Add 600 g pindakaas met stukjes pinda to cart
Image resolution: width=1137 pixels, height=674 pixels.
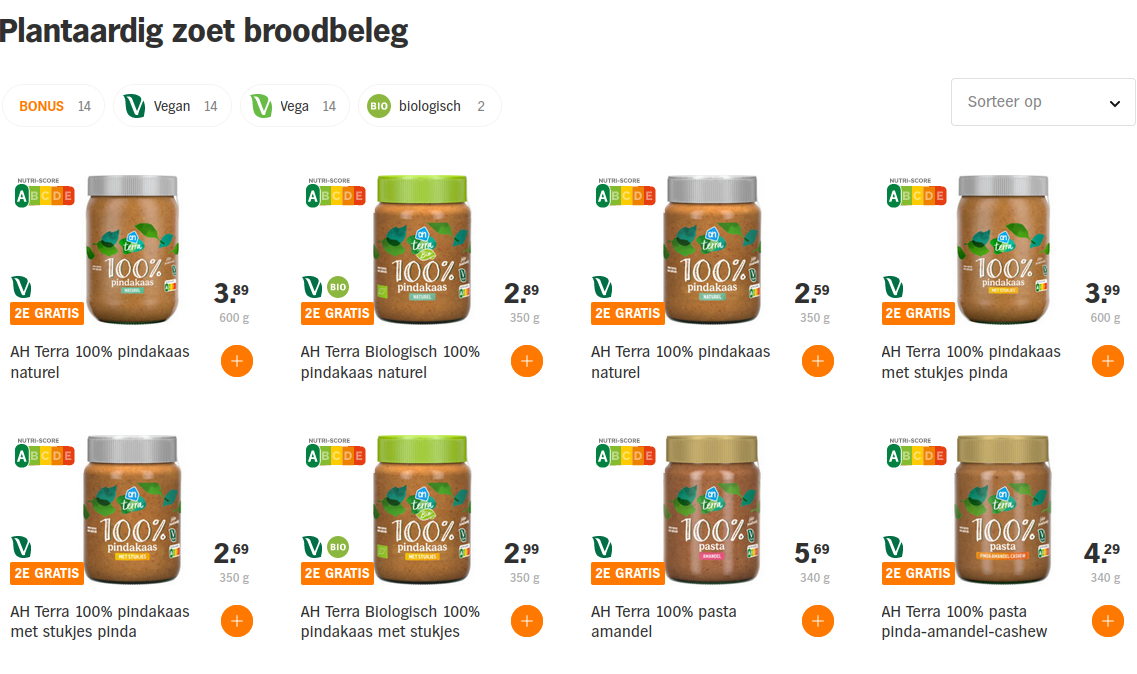pos(1107,361)
